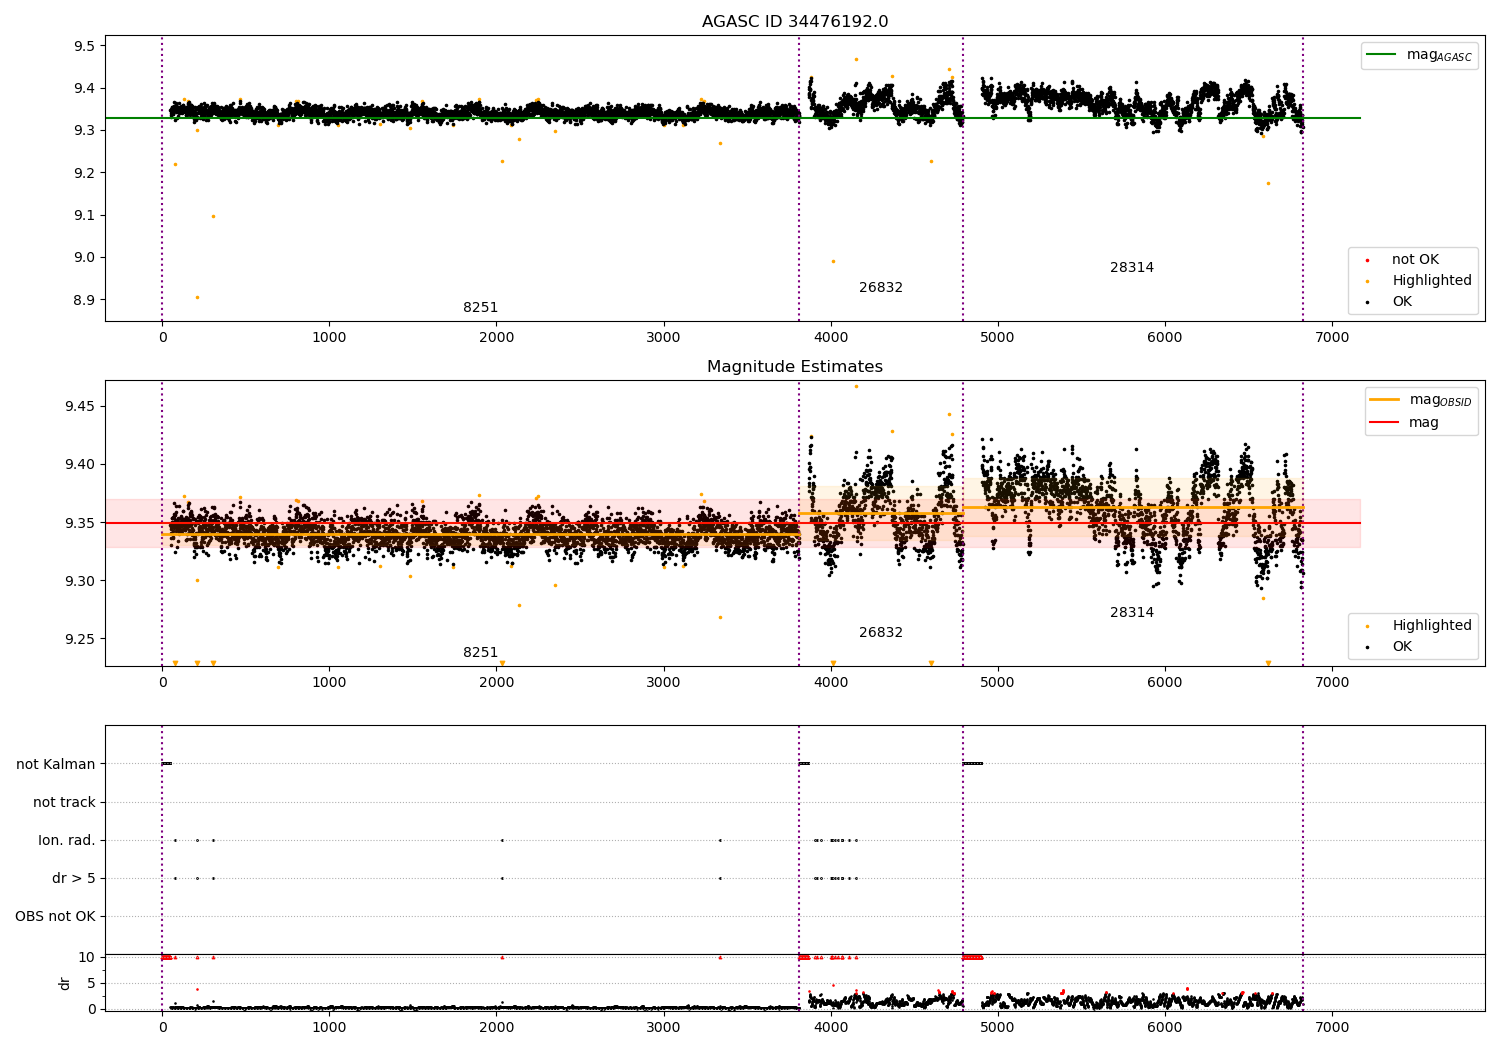
Task: Click the '8.9' y-tick in top panel
Action: point(85,300)
